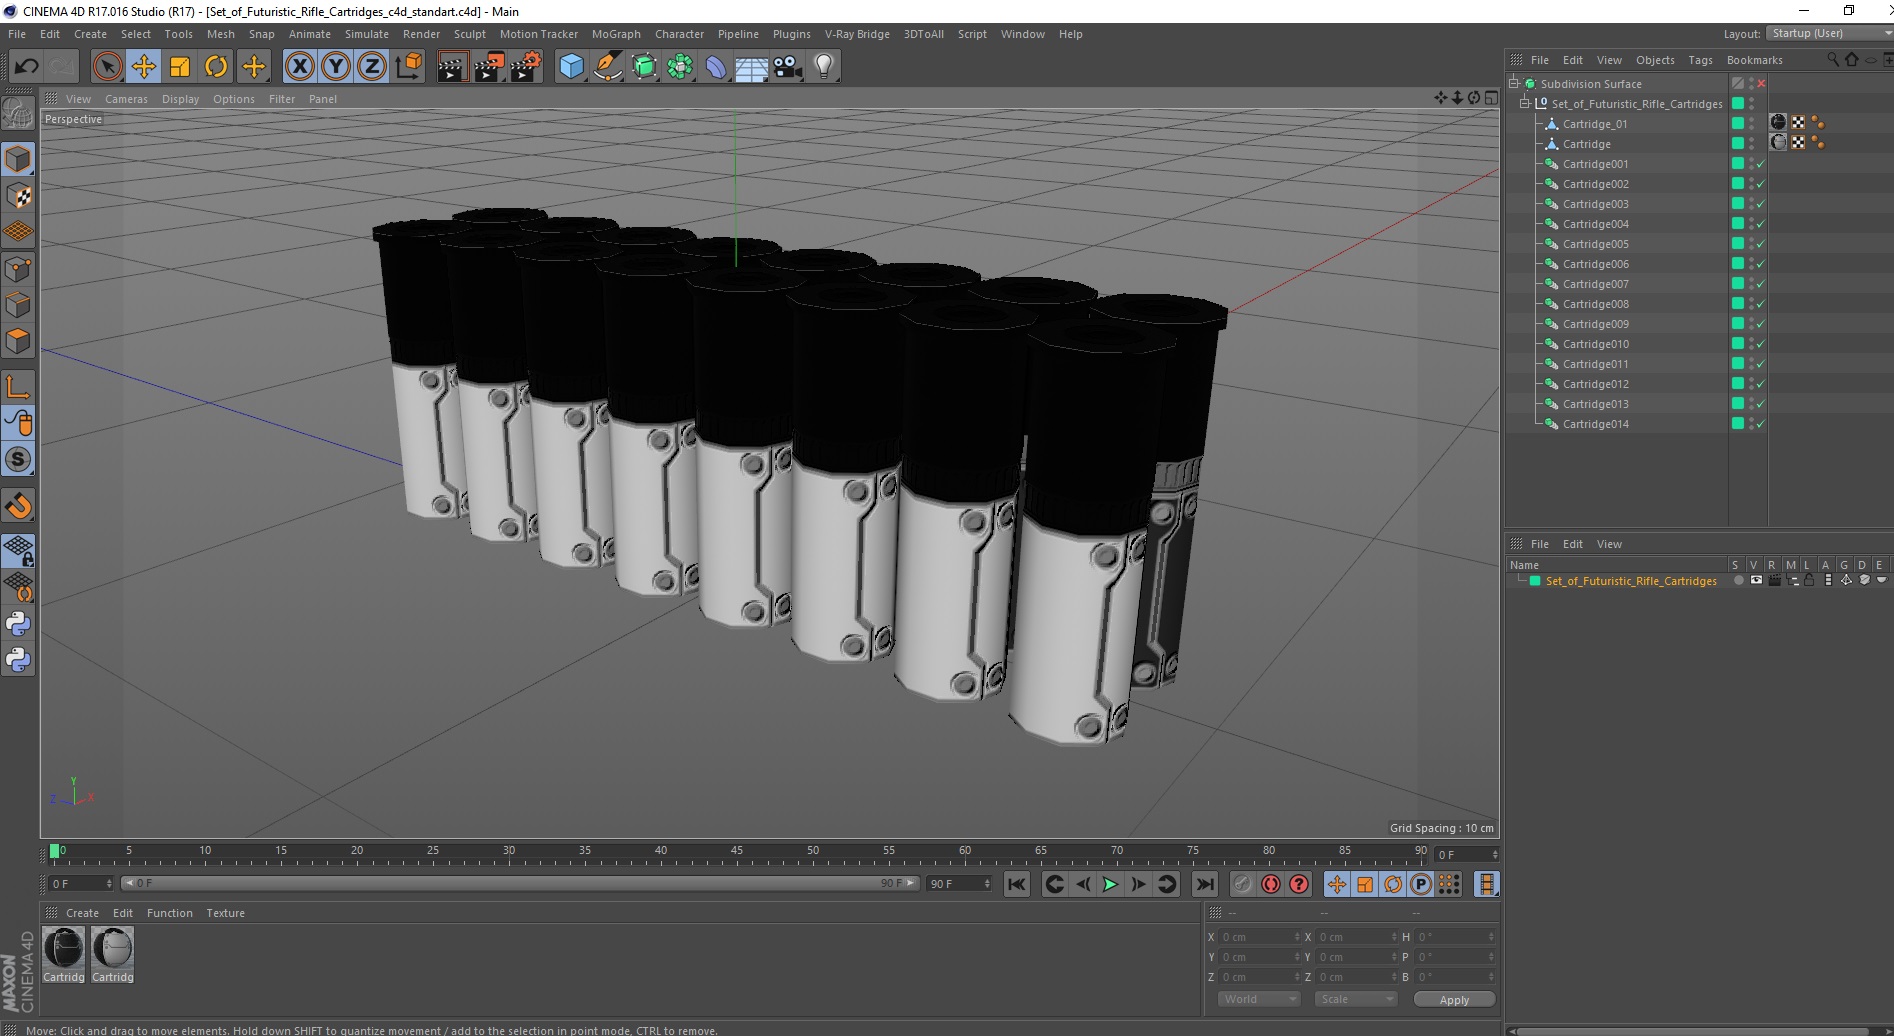Click the timeline playhead at frame 0
The height and width of the screenshot is (1036, 1894).
(x=54, y=852)
